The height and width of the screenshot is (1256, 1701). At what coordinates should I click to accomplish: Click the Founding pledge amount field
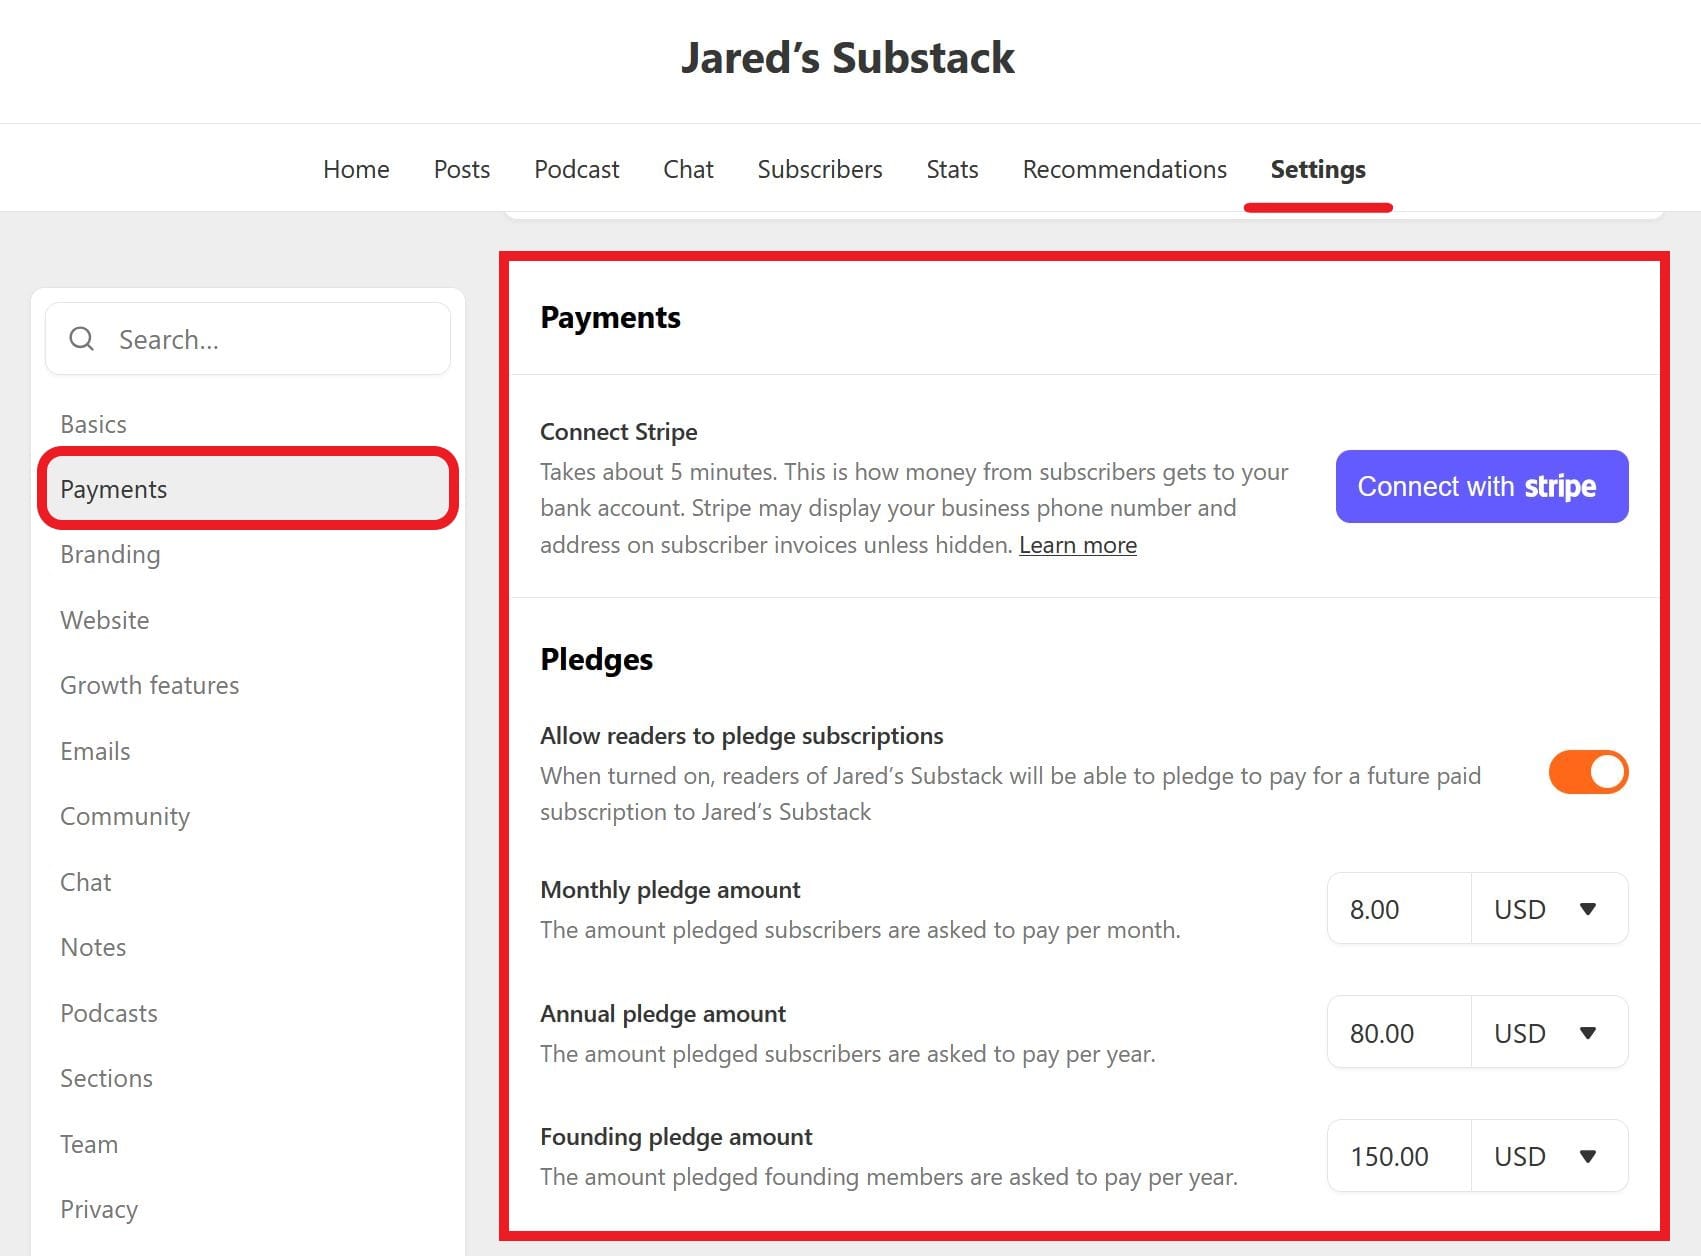point(1398,1156)
